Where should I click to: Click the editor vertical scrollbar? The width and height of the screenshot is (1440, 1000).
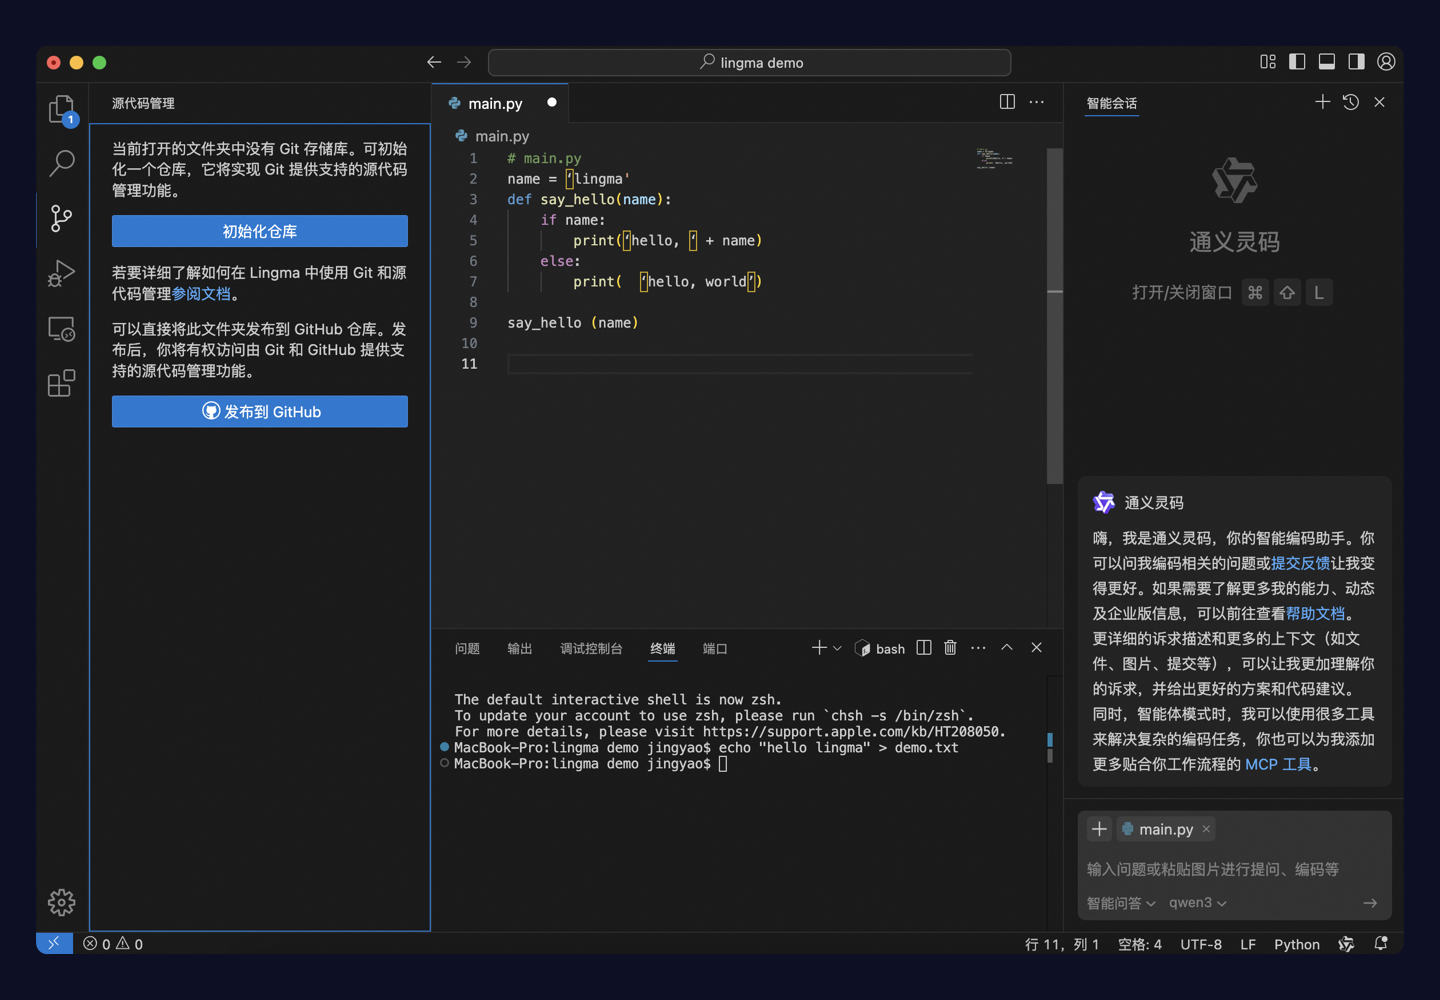(x=1054, y=316)
